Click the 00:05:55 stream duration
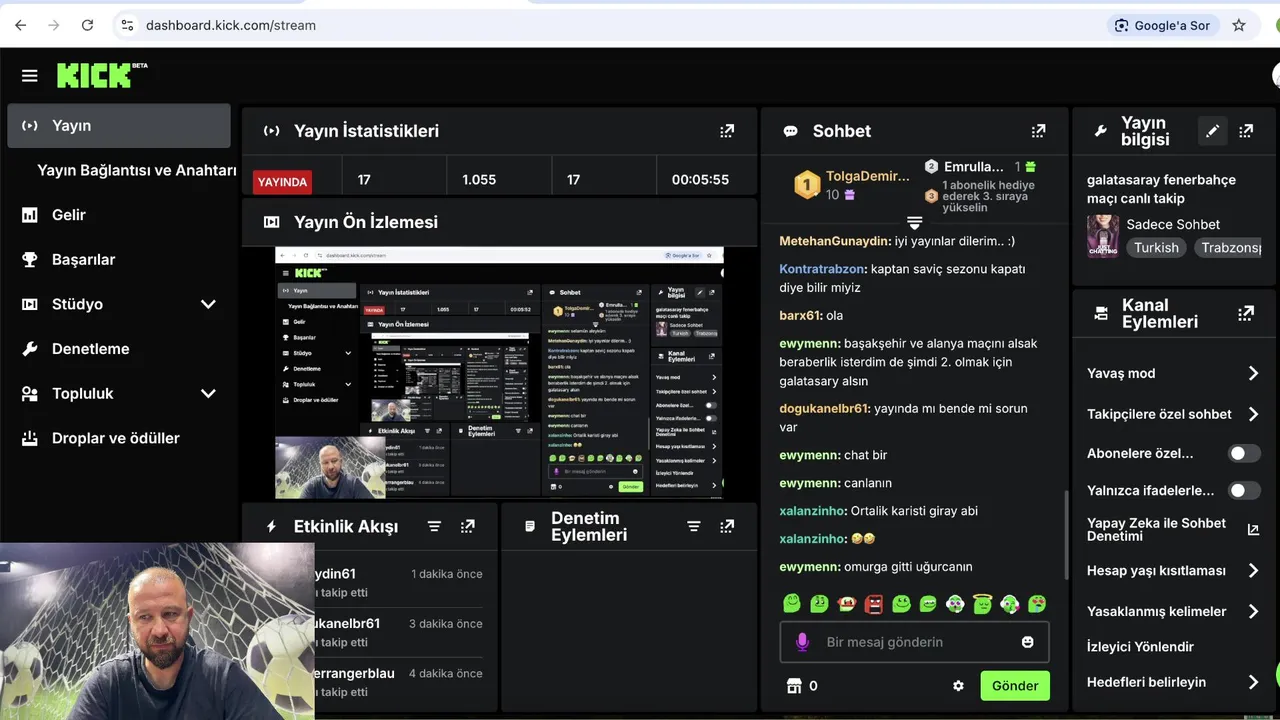 tap(700, 180)
